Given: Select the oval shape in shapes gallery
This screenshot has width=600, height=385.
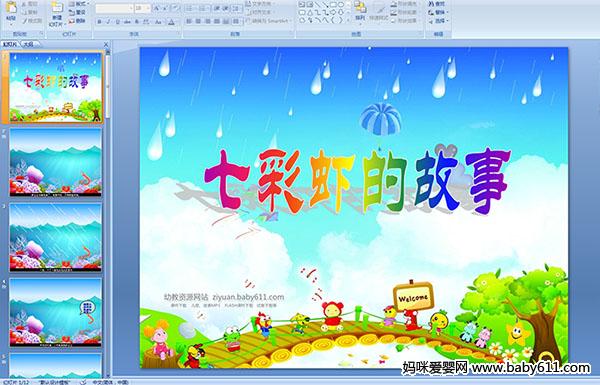Looking at the screenshot, I should pos(341,5).
